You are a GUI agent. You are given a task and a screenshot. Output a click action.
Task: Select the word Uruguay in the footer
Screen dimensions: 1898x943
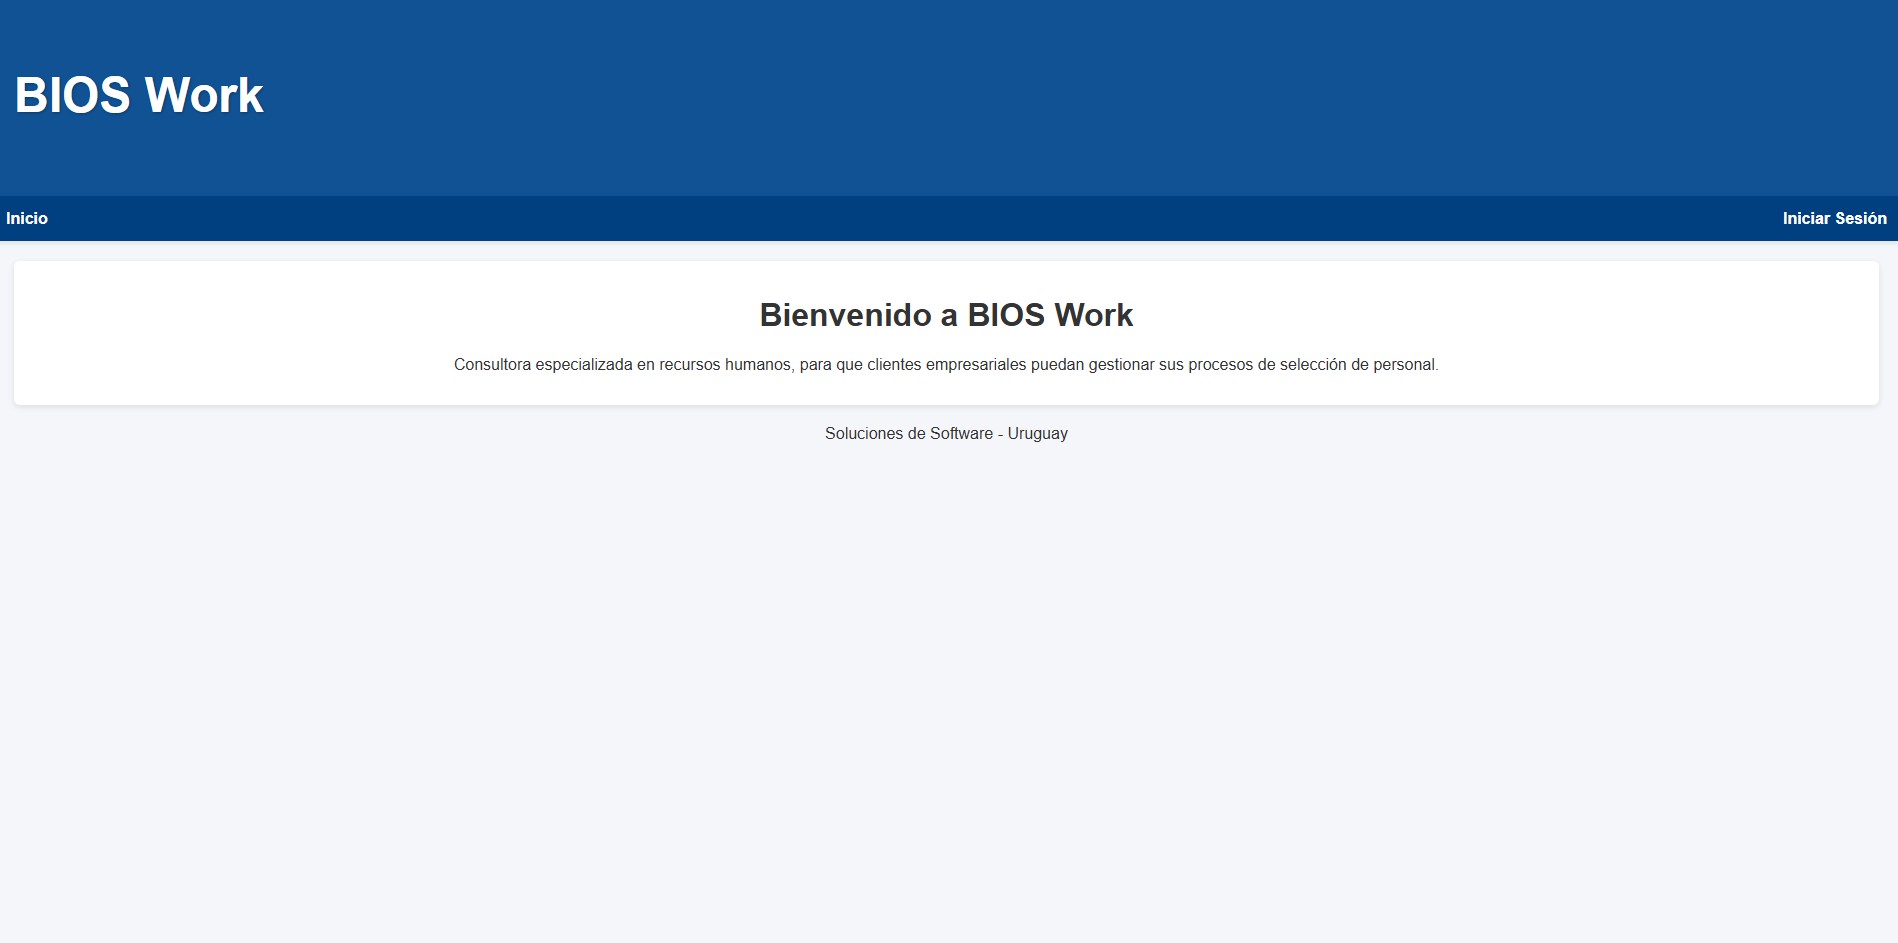(x=1037, y=433)
